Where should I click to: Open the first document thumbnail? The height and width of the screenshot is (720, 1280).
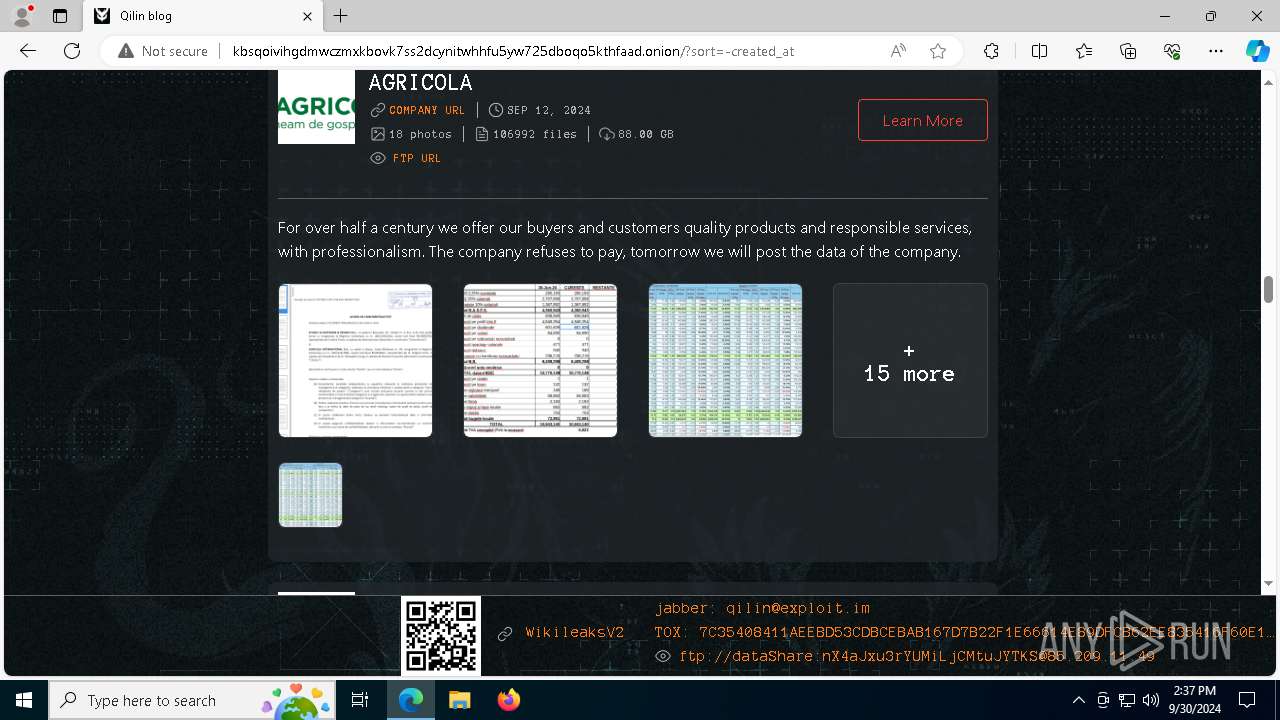(355, 360)
